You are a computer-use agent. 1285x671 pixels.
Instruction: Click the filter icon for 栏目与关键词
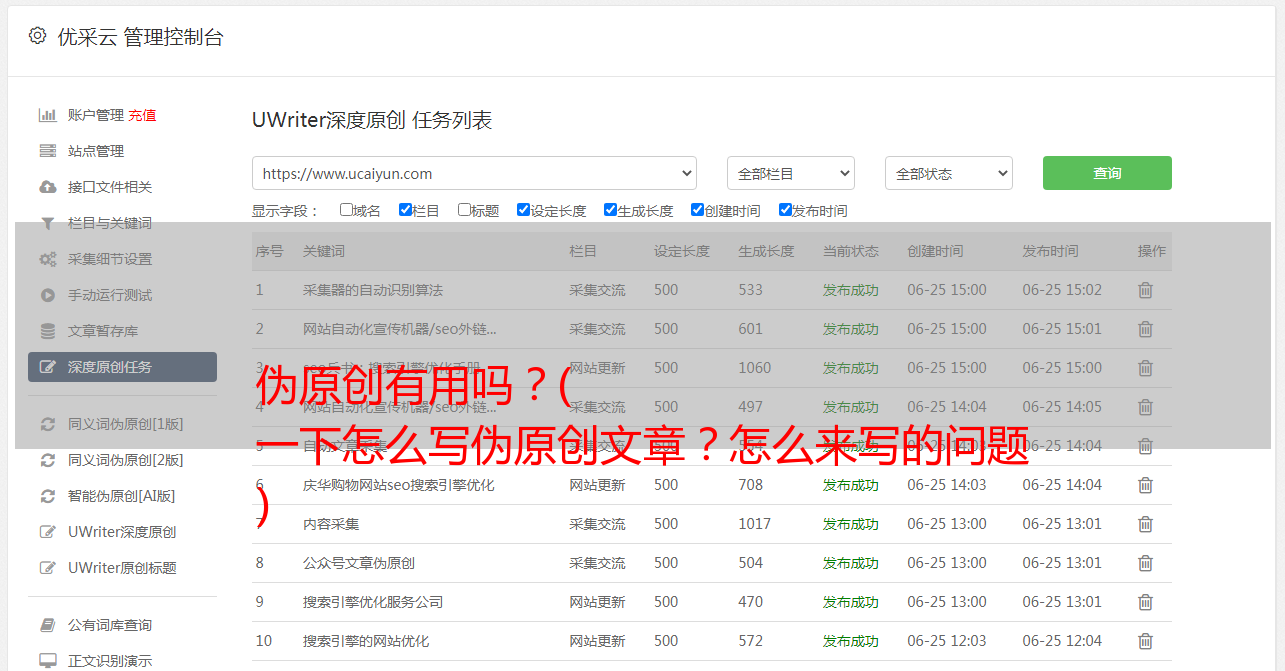pos(48,223)
